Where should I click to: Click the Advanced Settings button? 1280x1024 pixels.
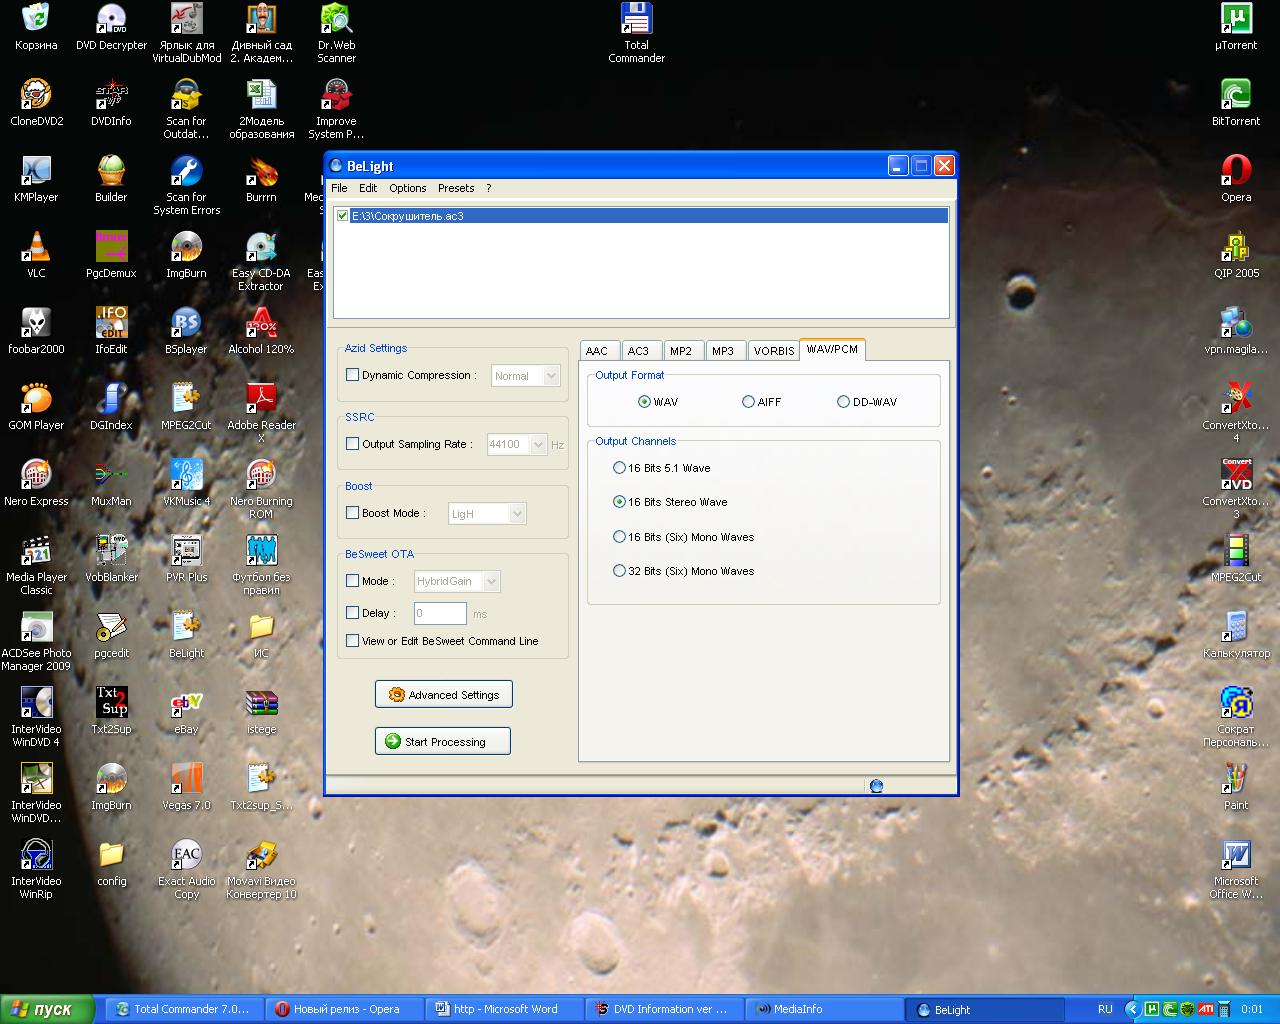pyautogui.click(x=444, y=695)
